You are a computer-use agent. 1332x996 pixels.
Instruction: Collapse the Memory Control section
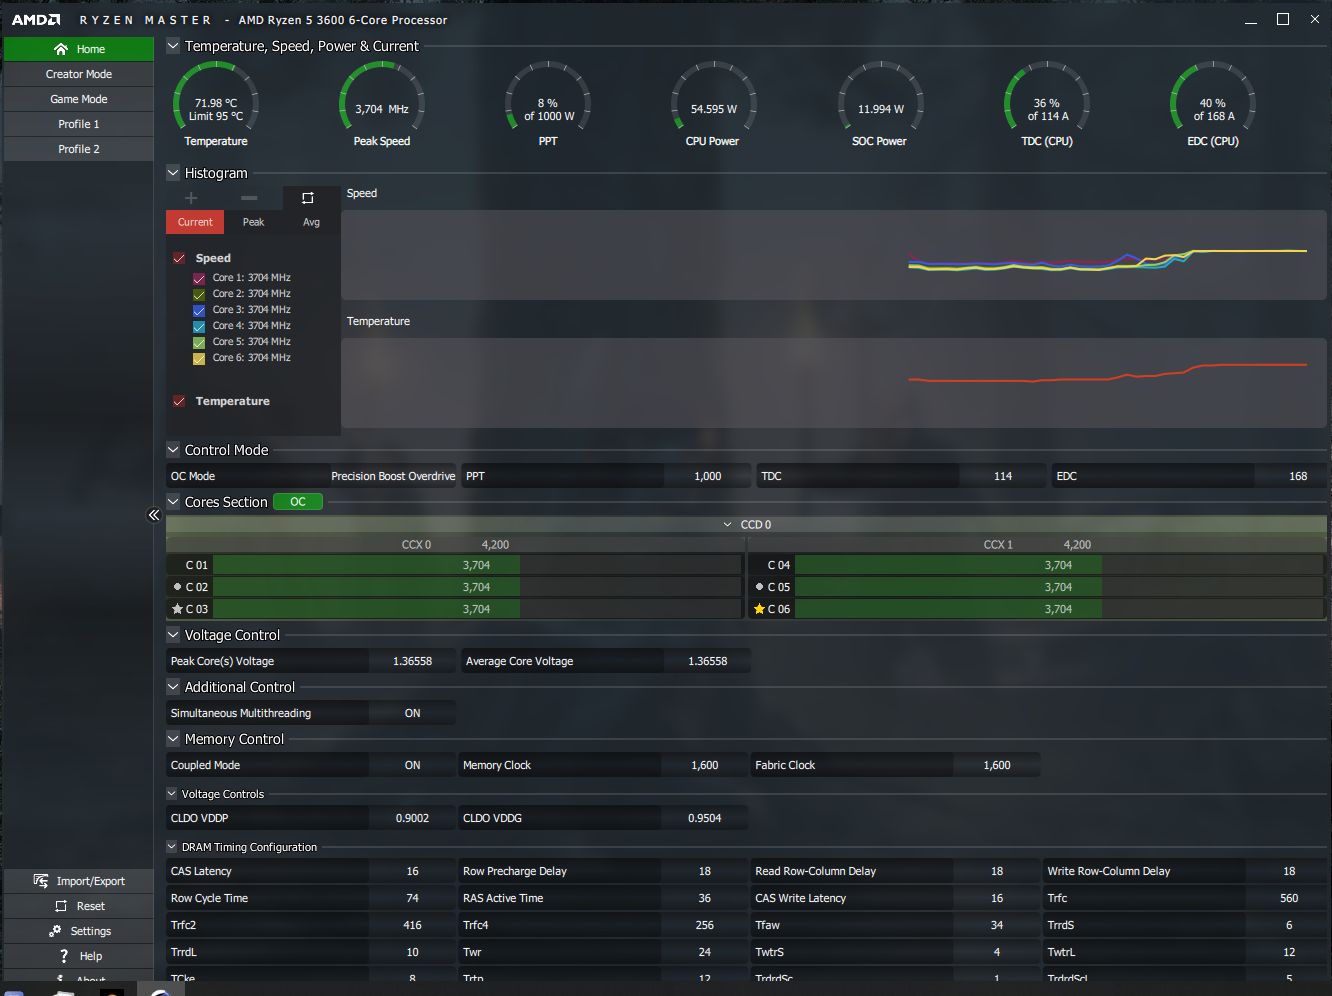point(173,739)
